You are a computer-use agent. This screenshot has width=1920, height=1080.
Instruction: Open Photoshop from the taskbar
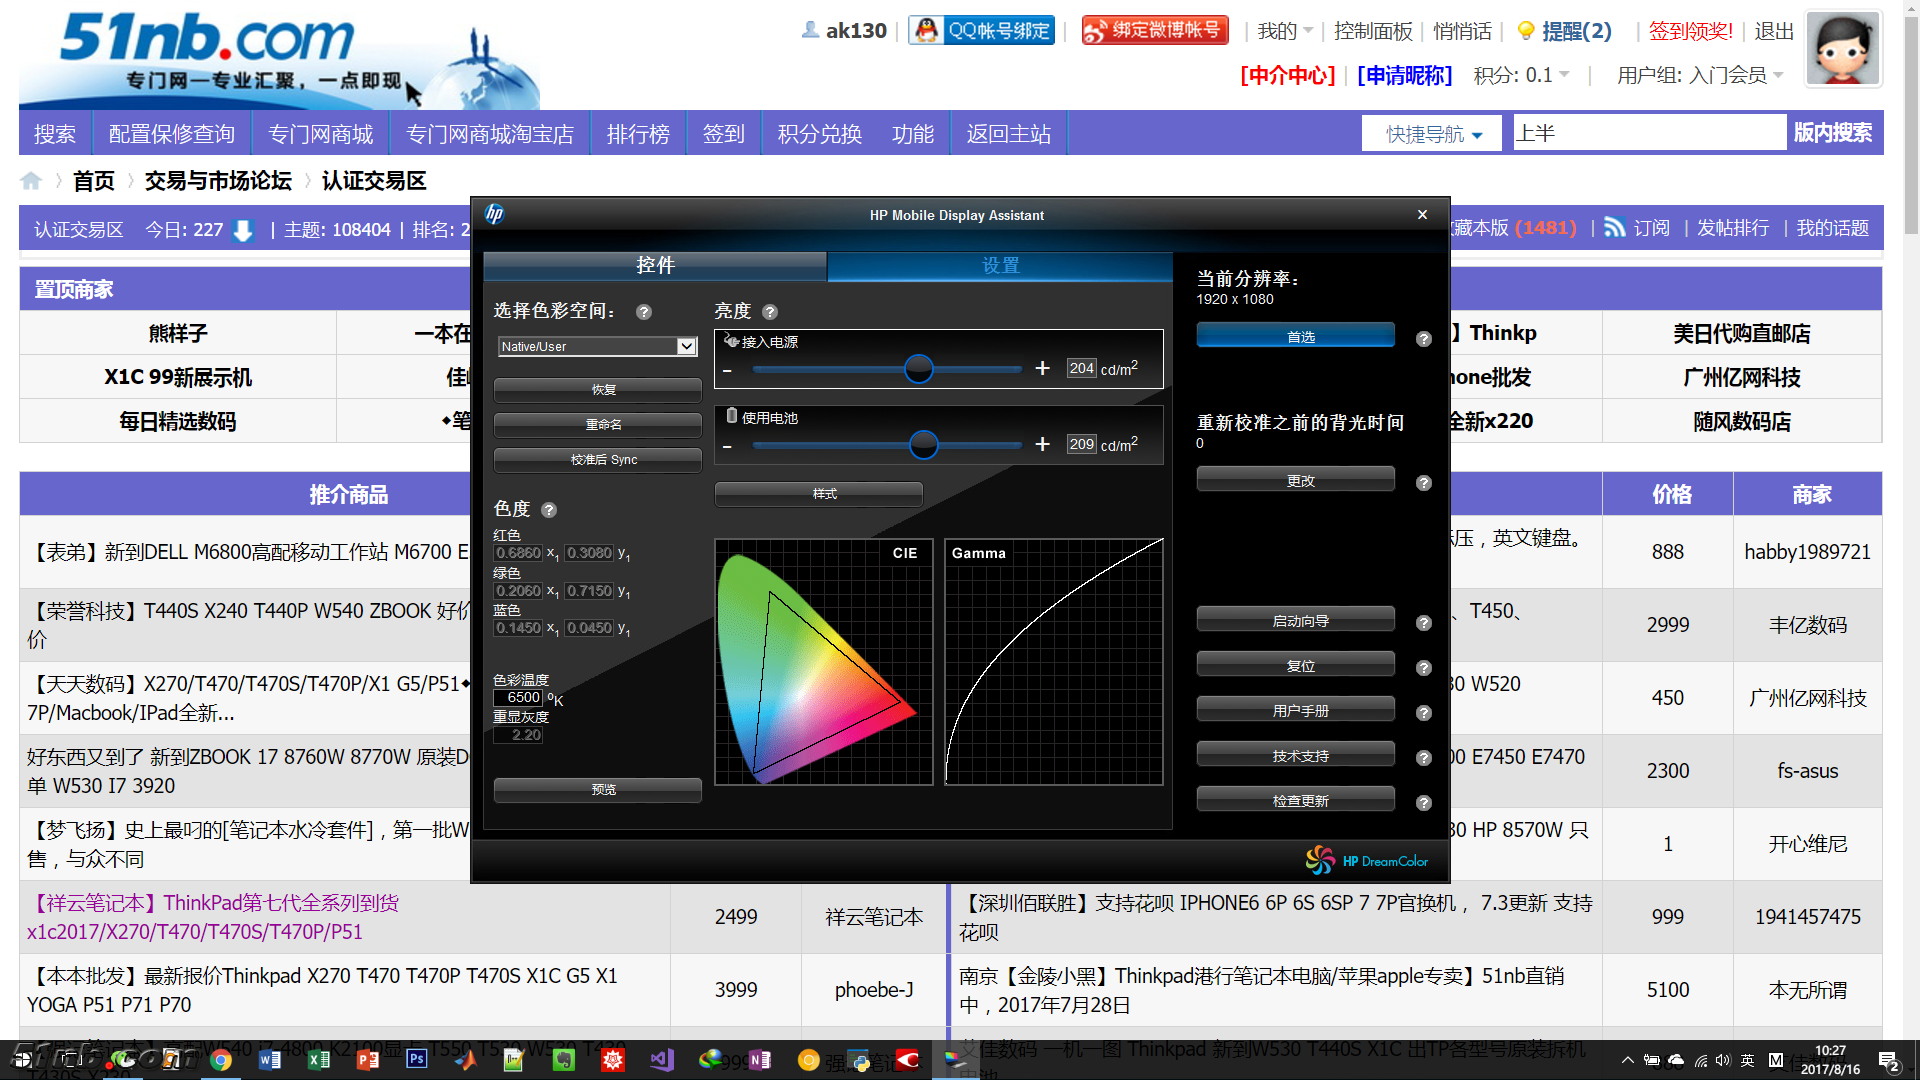click(x=417, y=1060)
